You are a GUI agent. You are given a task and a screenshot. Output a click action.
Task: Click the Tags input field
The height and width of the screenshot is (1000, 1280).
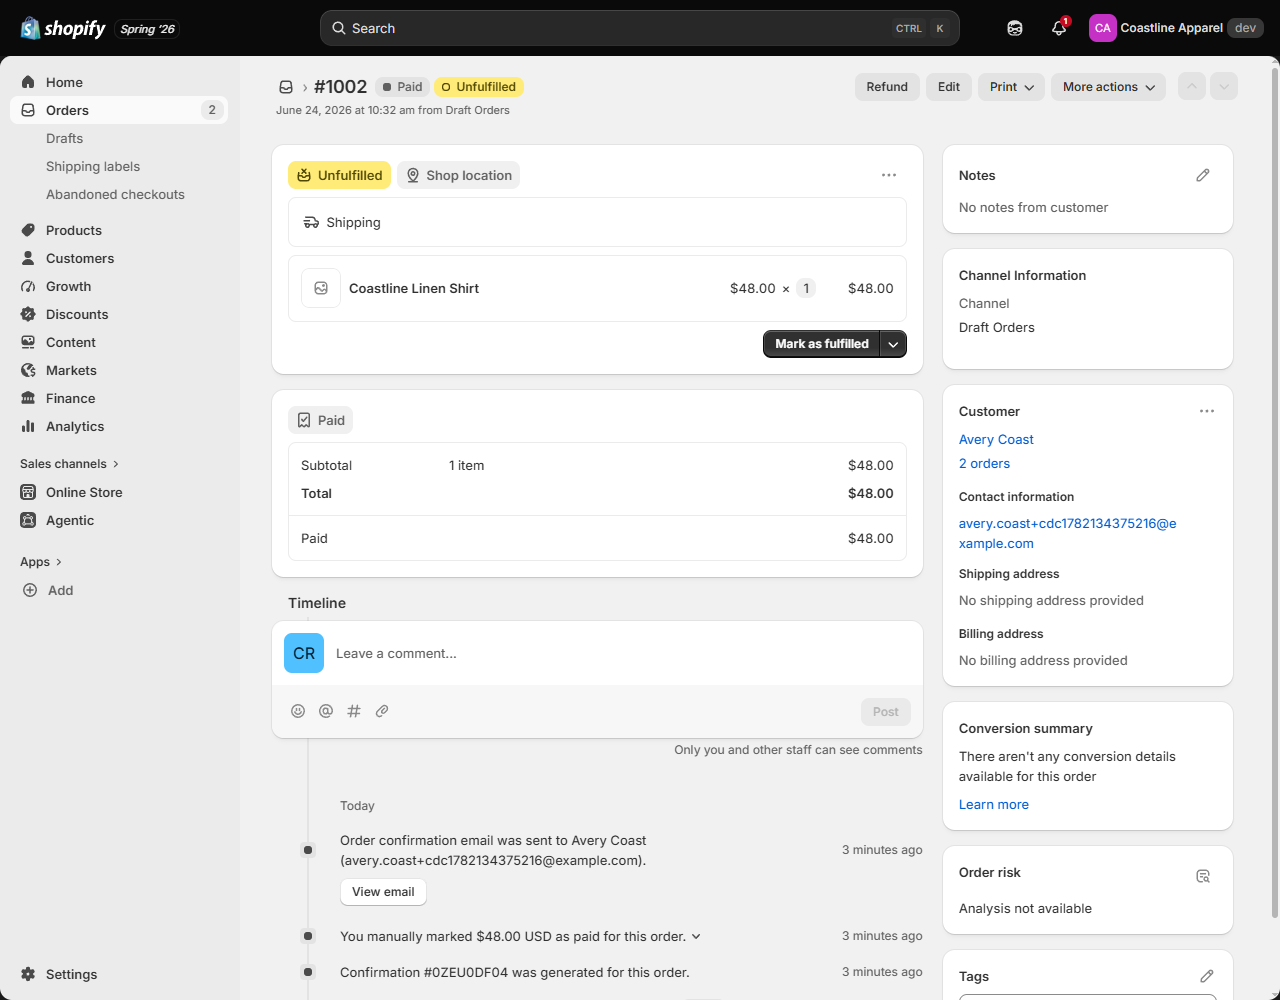click(1088, 997)
